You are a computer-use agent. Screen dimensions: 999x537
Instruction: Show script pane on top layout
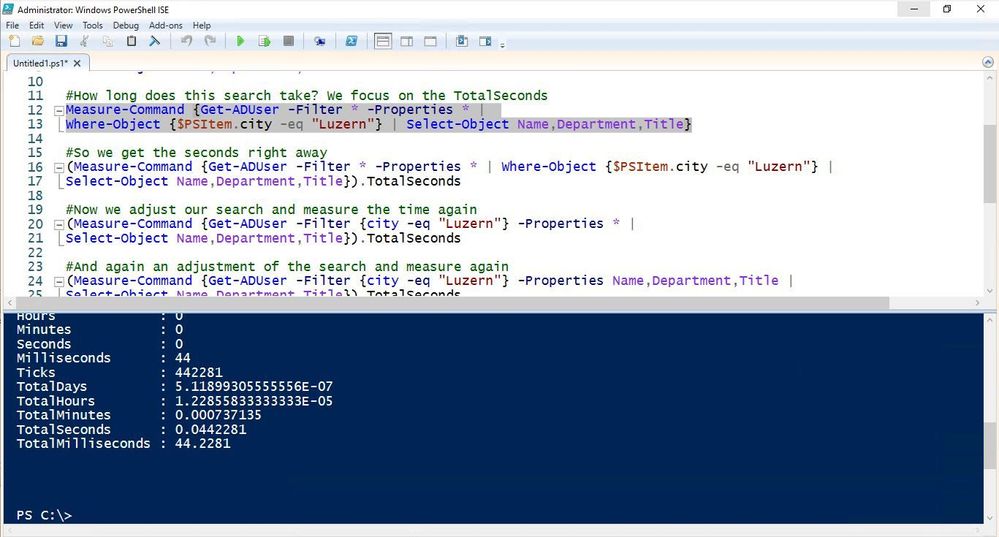(383, 41)
